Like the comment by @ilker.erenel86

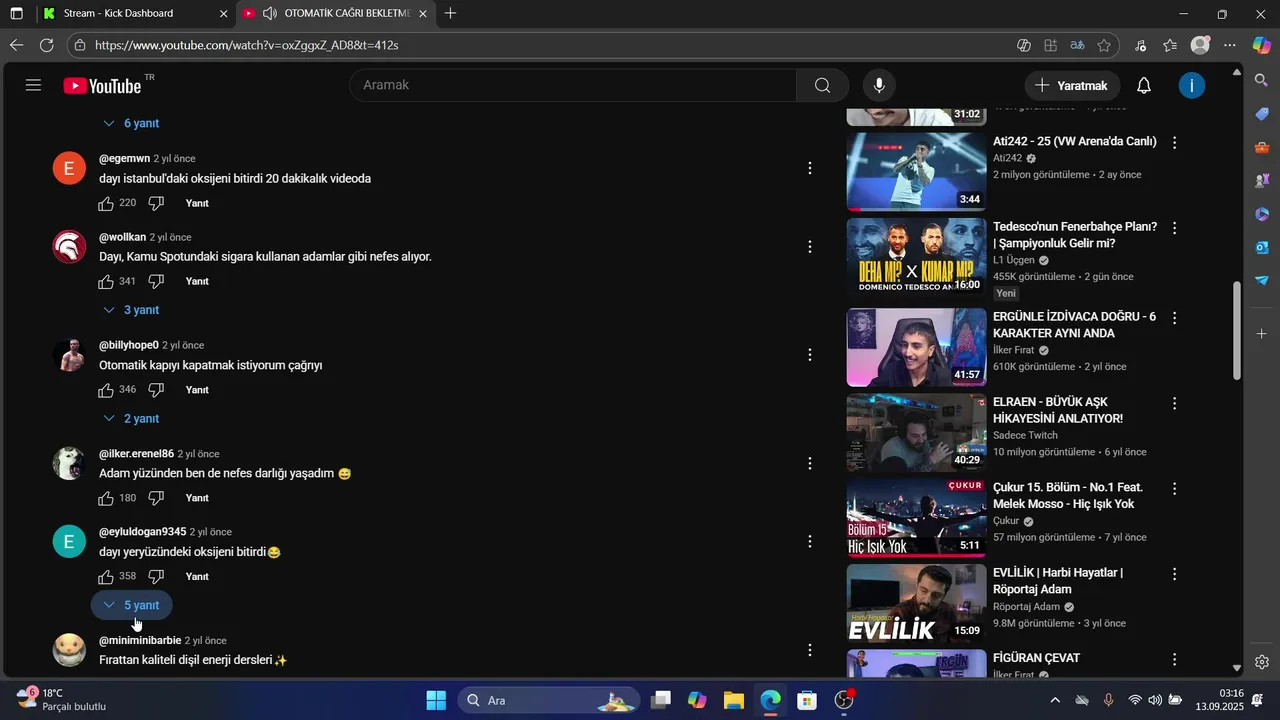tap(106, 498)
